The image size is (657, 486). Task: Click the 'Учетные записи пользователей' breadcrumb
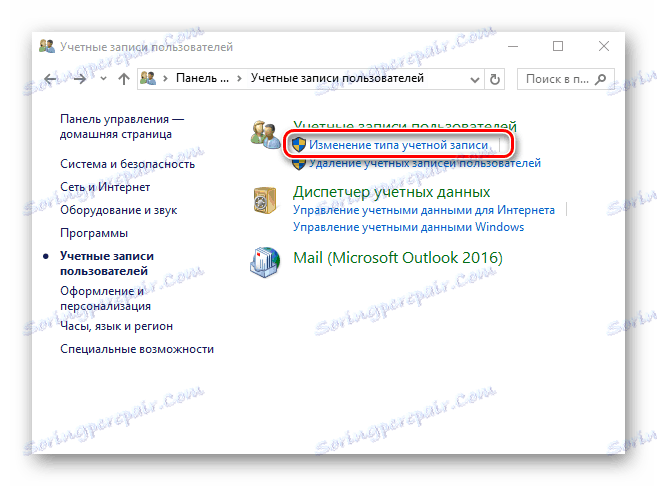(337, 78)
